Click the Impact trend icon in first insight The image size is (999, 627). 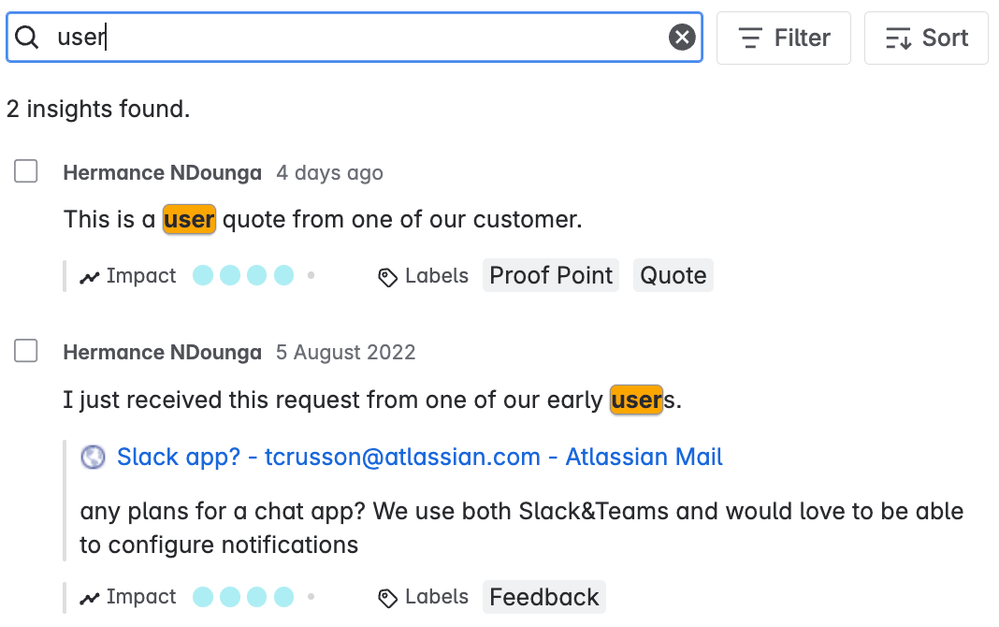pyautogui.click(x=89, y=277)
